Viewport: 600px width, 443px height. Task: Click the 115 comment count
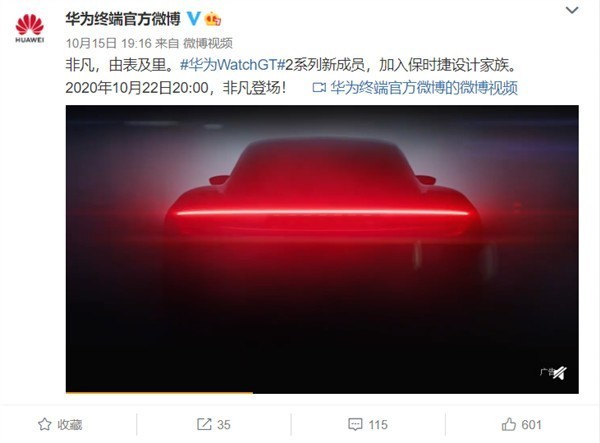click(x=378, y=424)
